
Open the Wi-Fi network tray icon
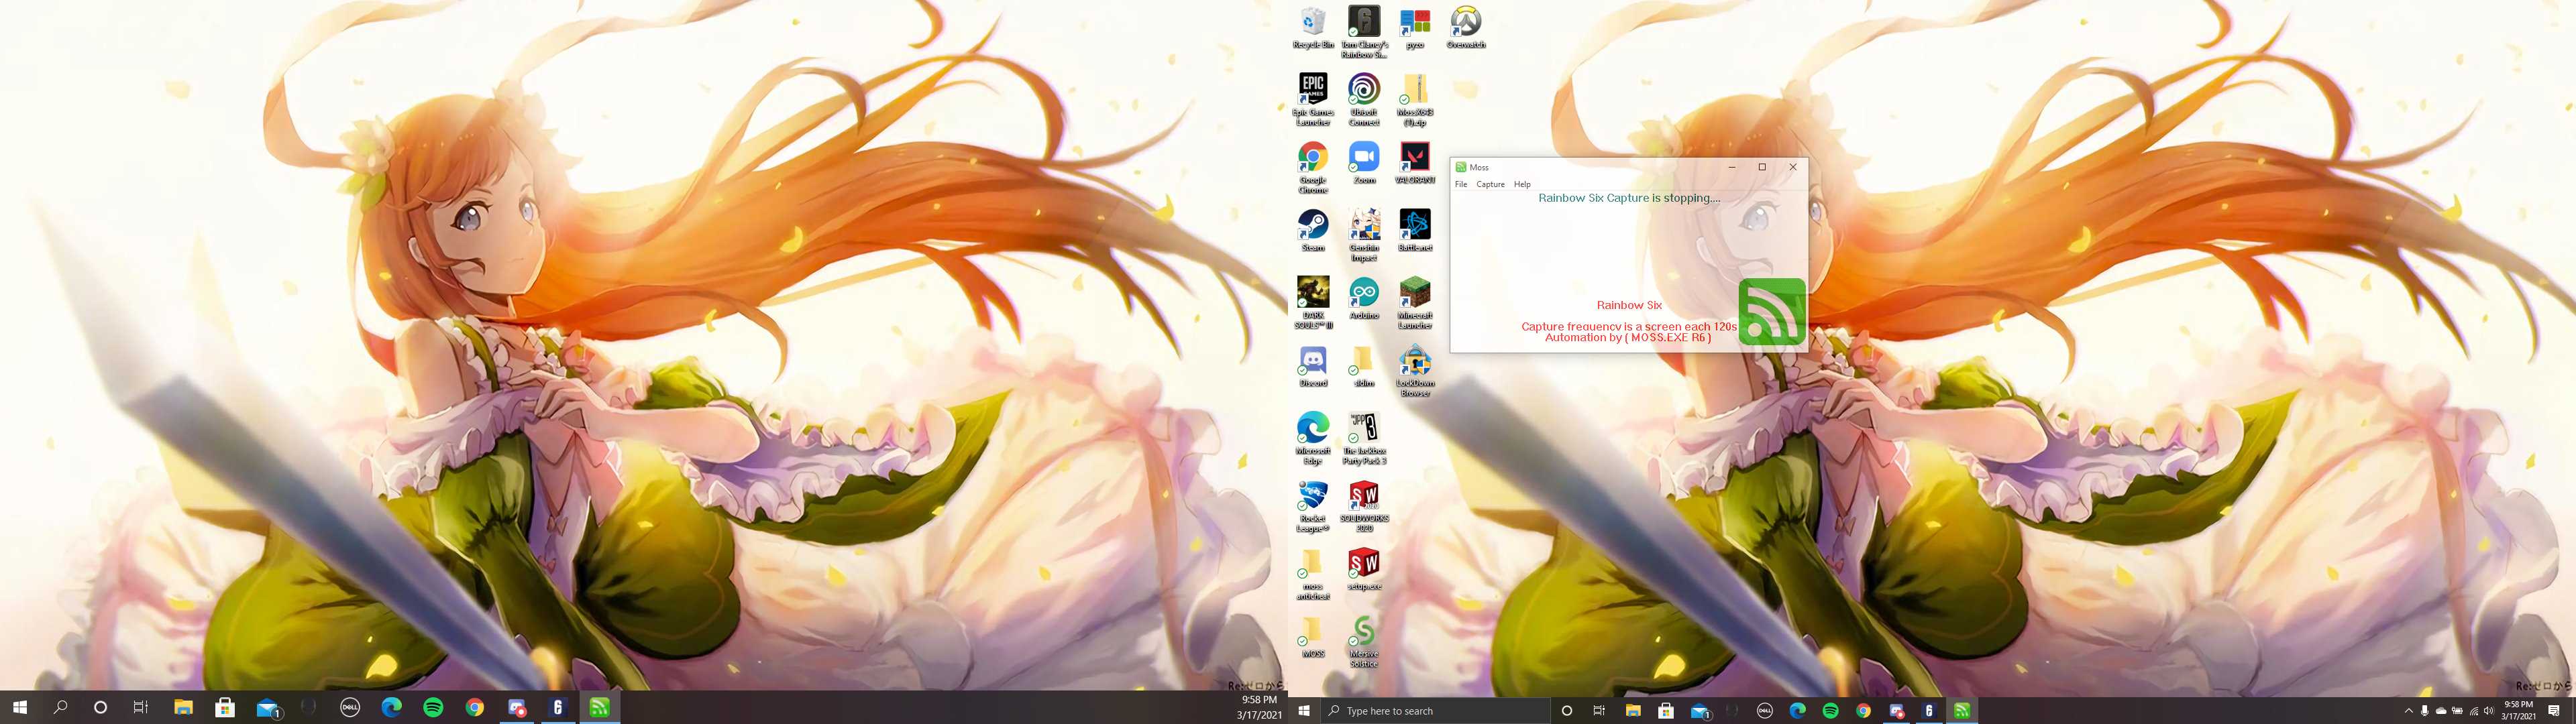[2474, 711]
